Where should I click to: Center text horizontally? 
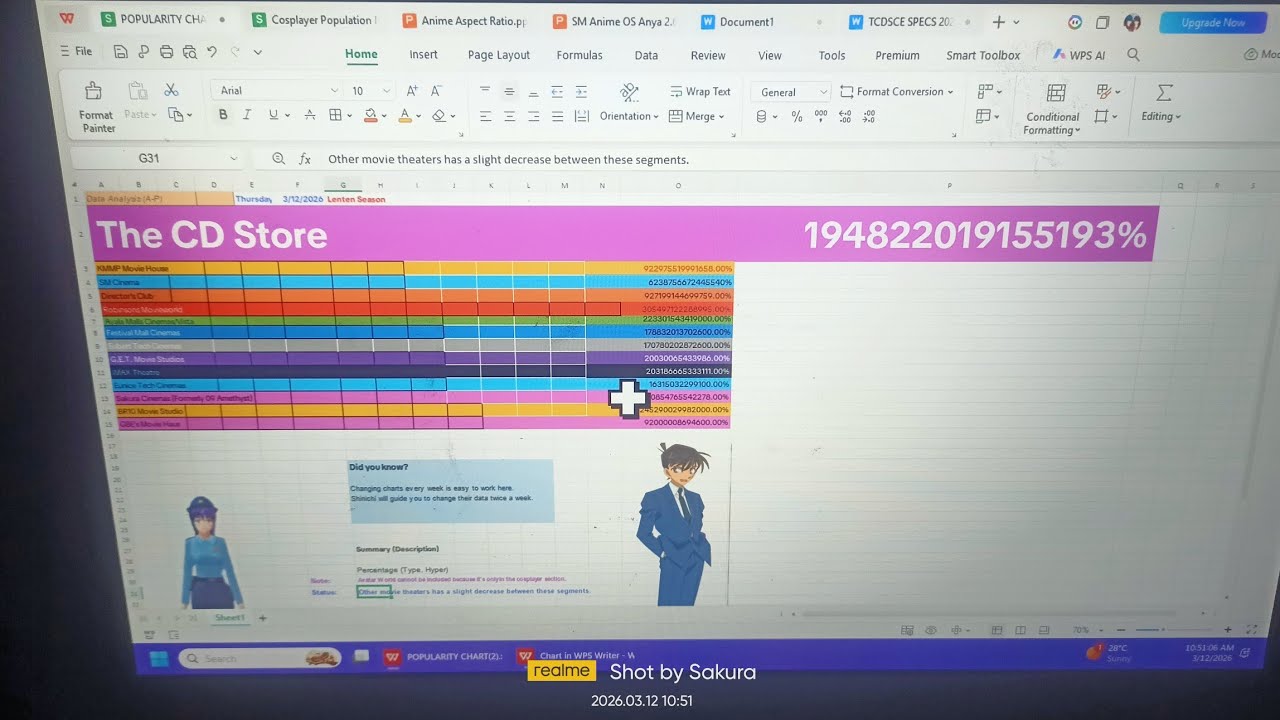click(509, 116)
